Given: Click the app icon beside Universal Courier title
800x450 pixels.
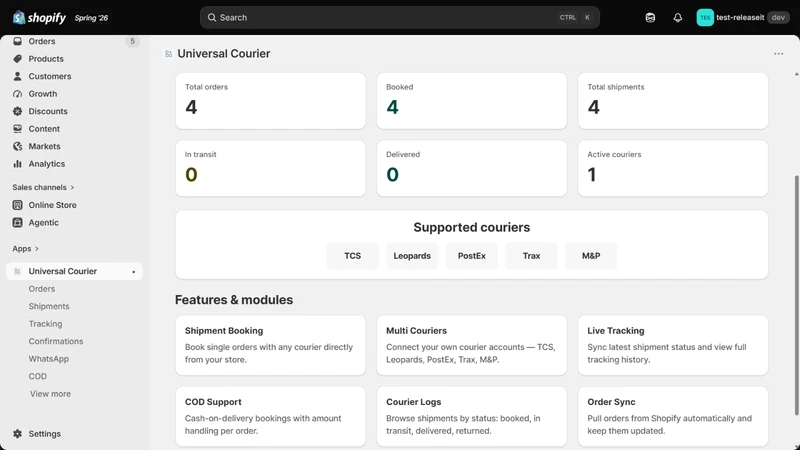Looking at the screenshot, I should (168, 54).
